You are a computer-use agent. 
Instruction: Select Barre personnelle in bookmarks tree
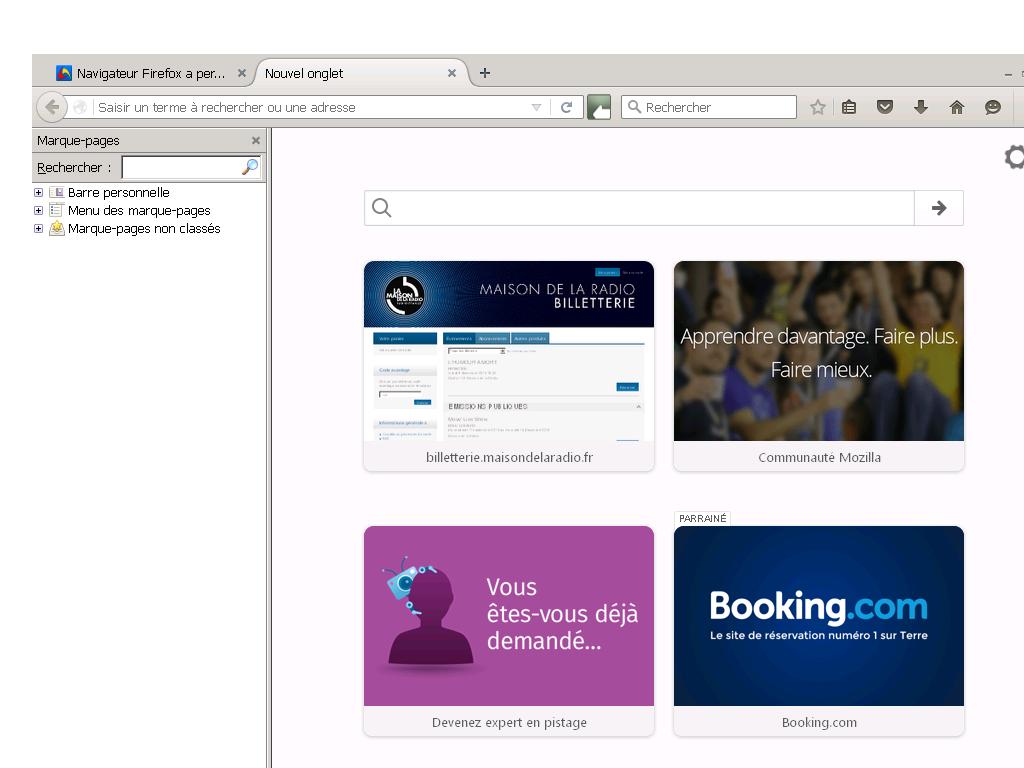(x=118, y=193)
